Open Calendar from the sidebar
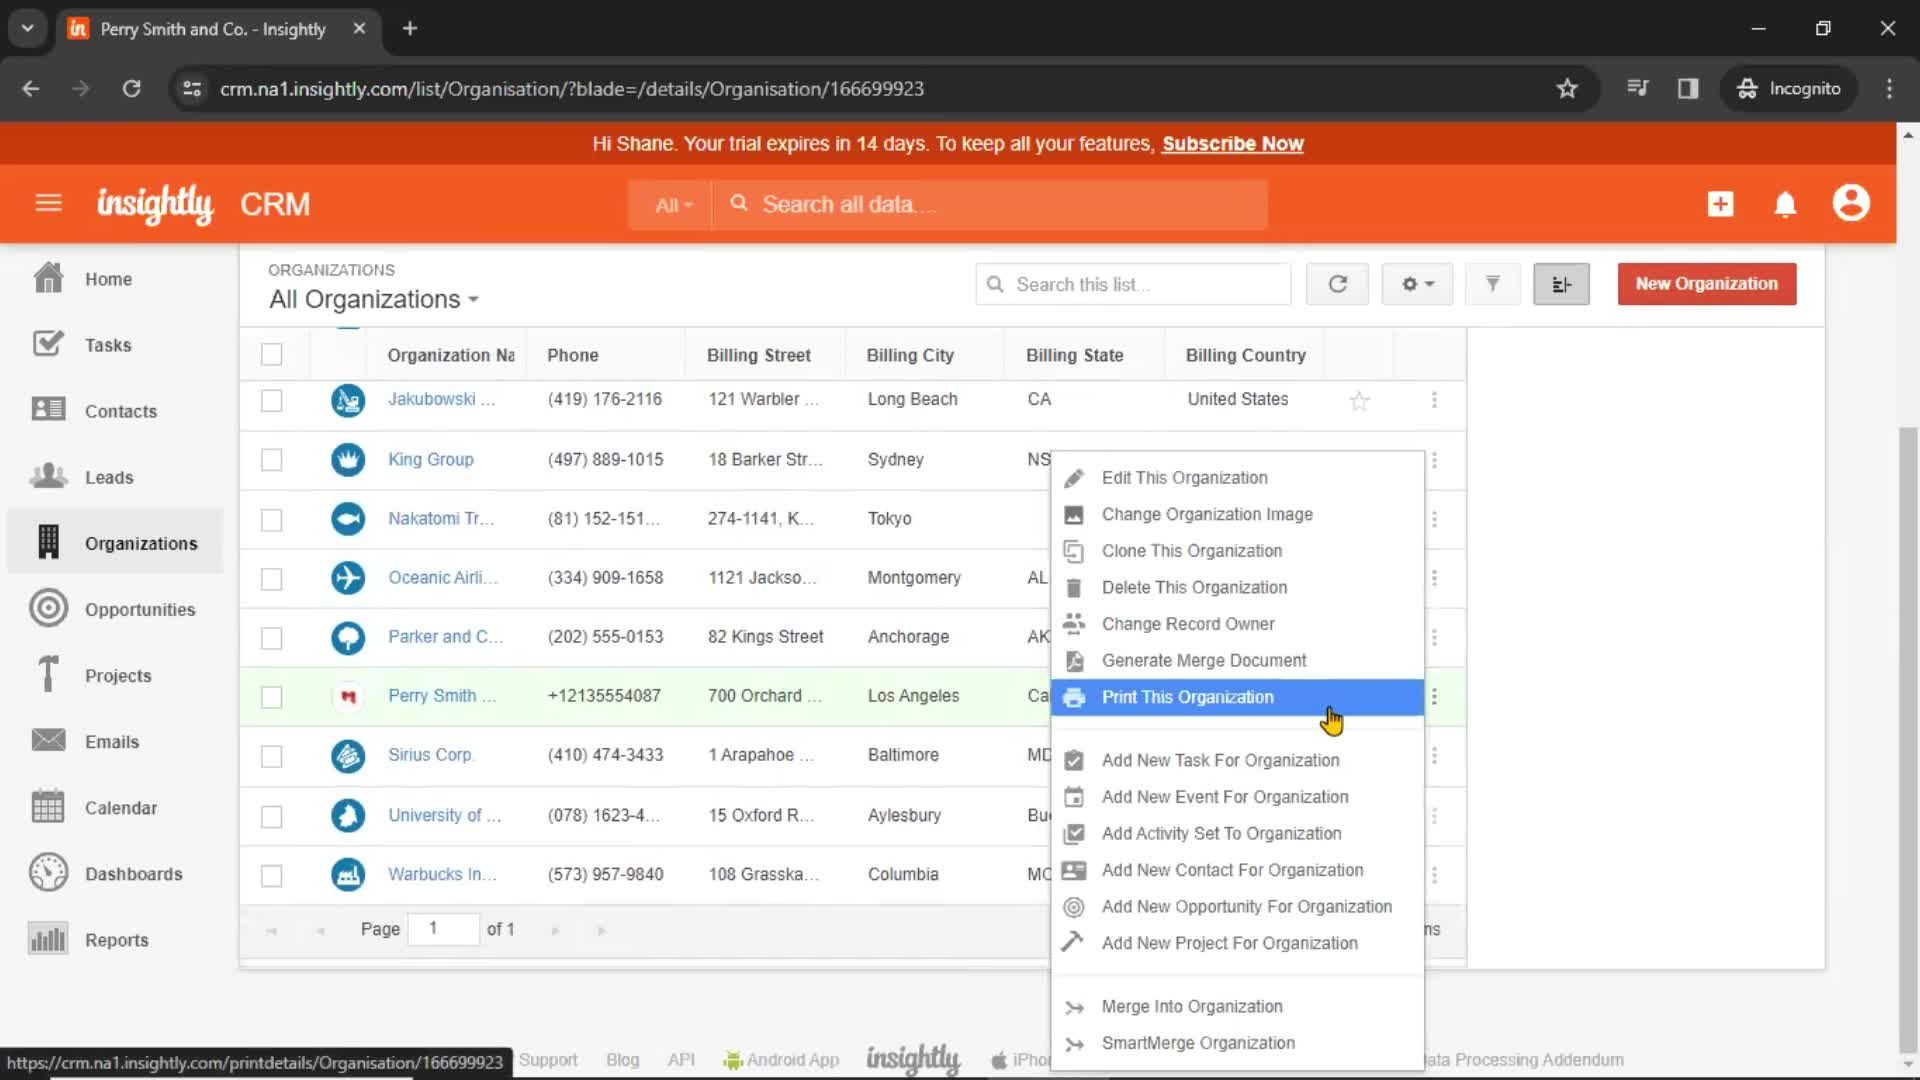 point(120,807)
